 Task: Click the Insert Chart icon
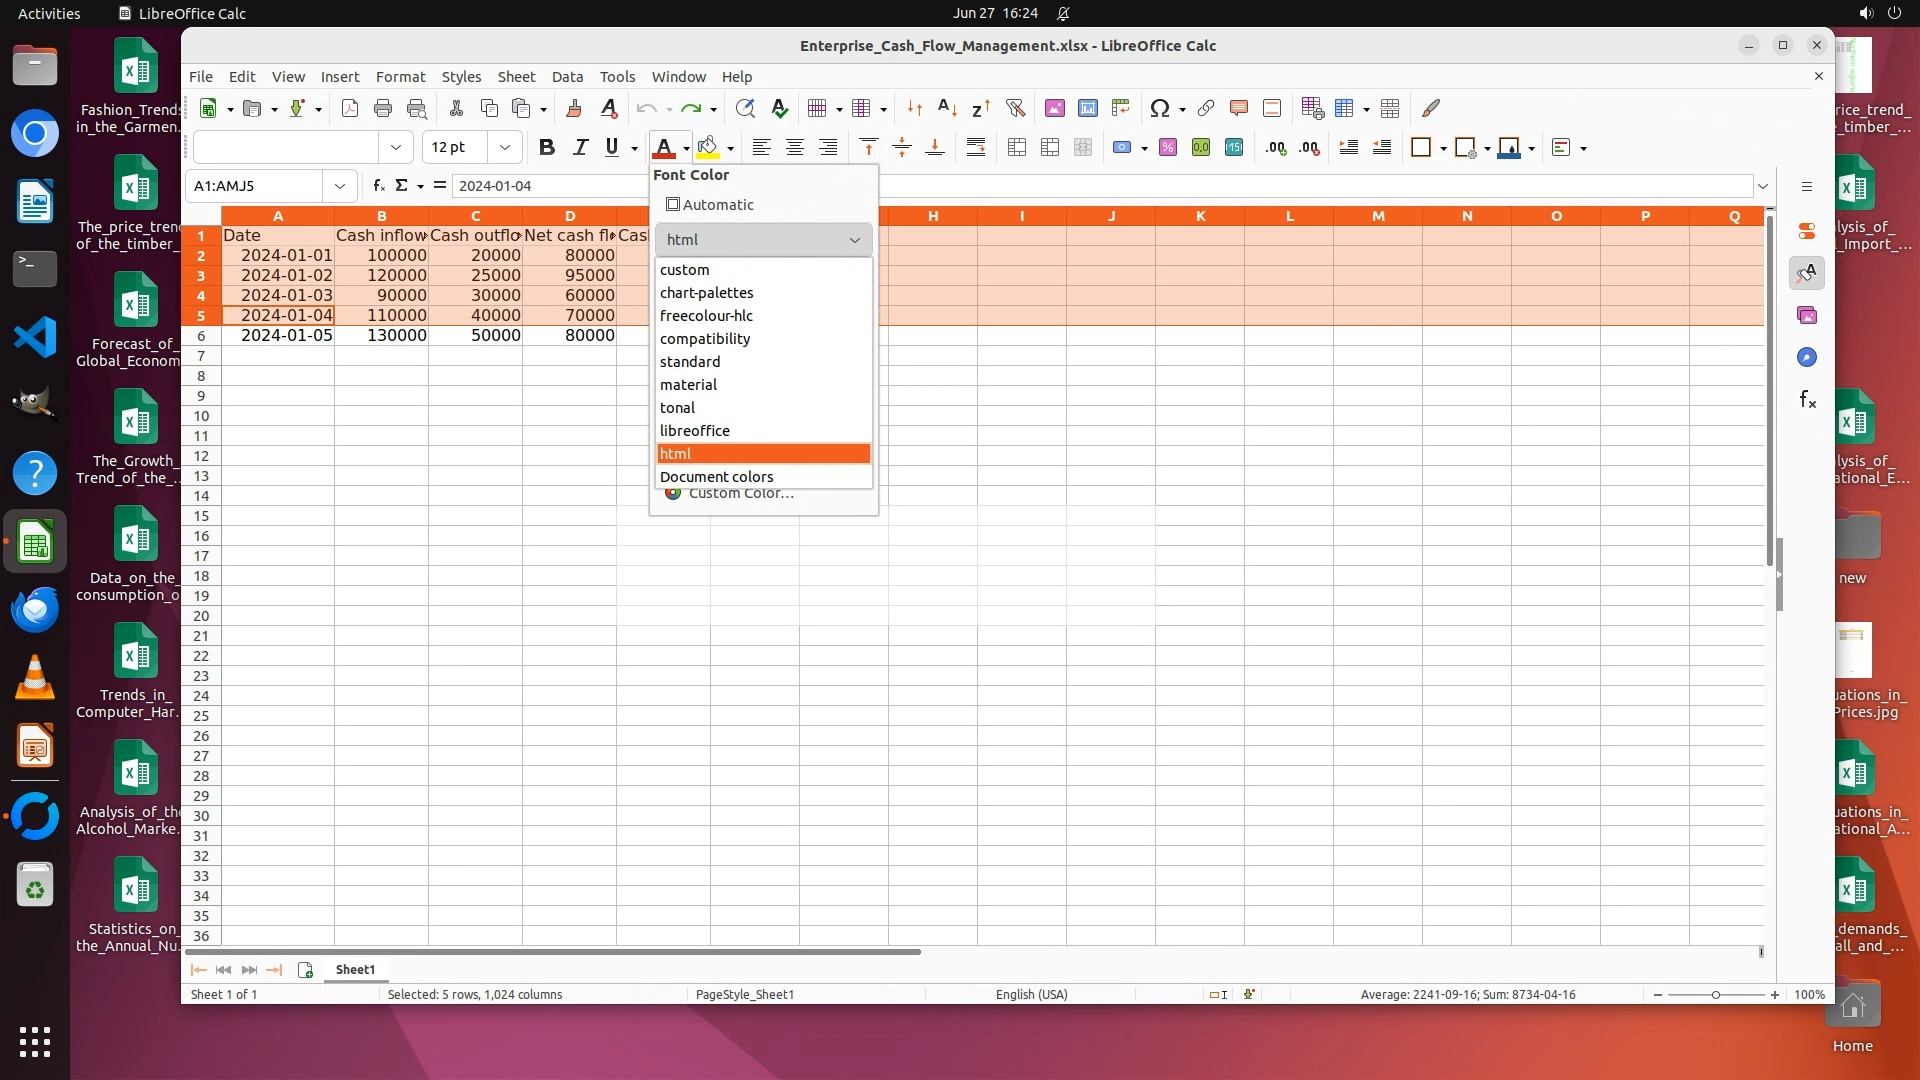pyautogui.click(x=1087, y=108)
